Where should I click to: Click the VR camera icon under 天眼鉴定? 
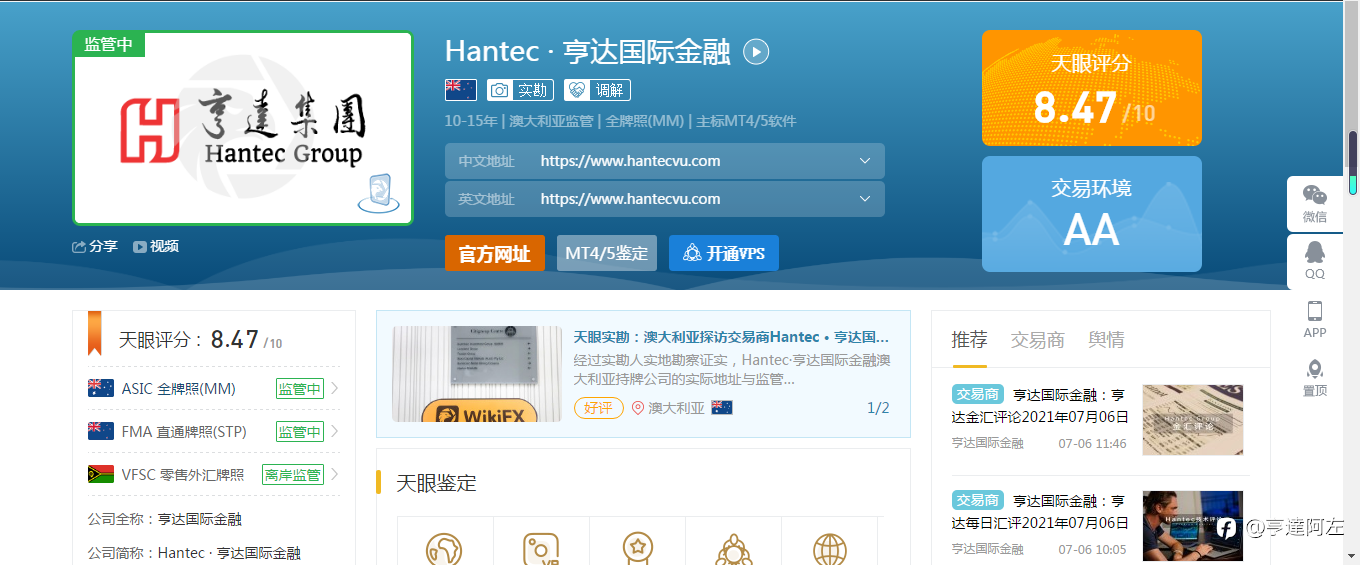[x=541, y=550]
